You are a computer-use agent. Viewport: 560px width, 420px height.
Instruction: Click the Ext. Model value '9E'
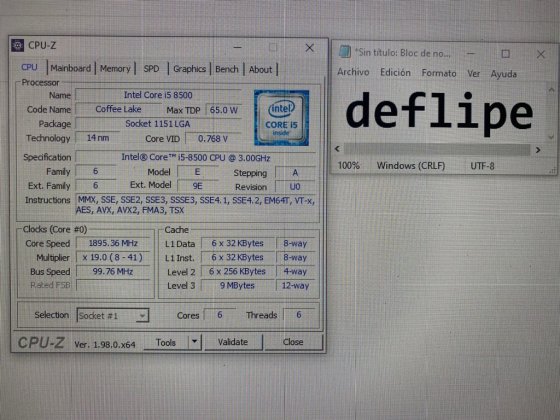[x=198, y=186]
